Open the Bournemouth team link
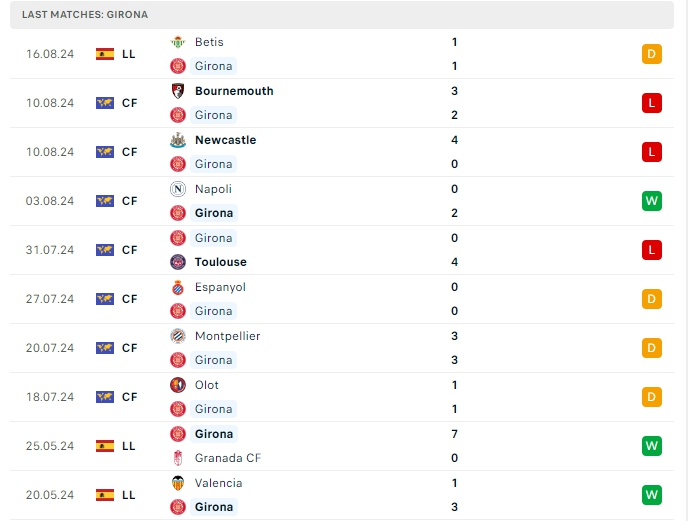 point(234,91)
